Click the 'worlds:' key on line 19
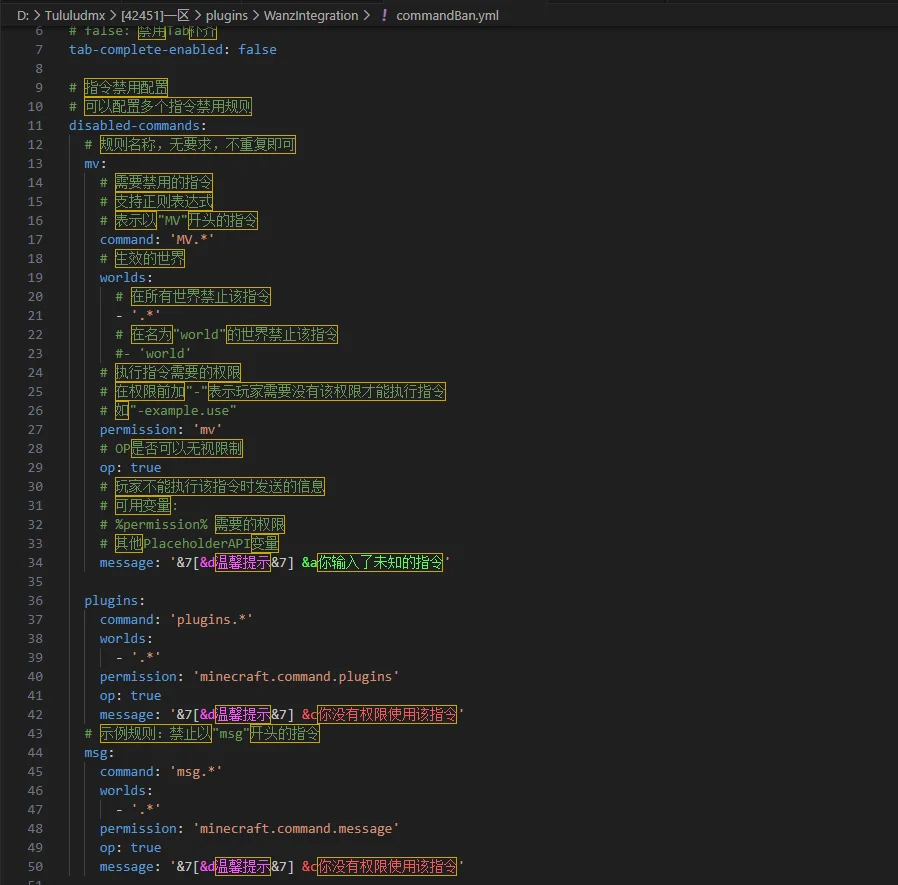The height and width of the screenshot is (885, 898). [x=126, y=278]
